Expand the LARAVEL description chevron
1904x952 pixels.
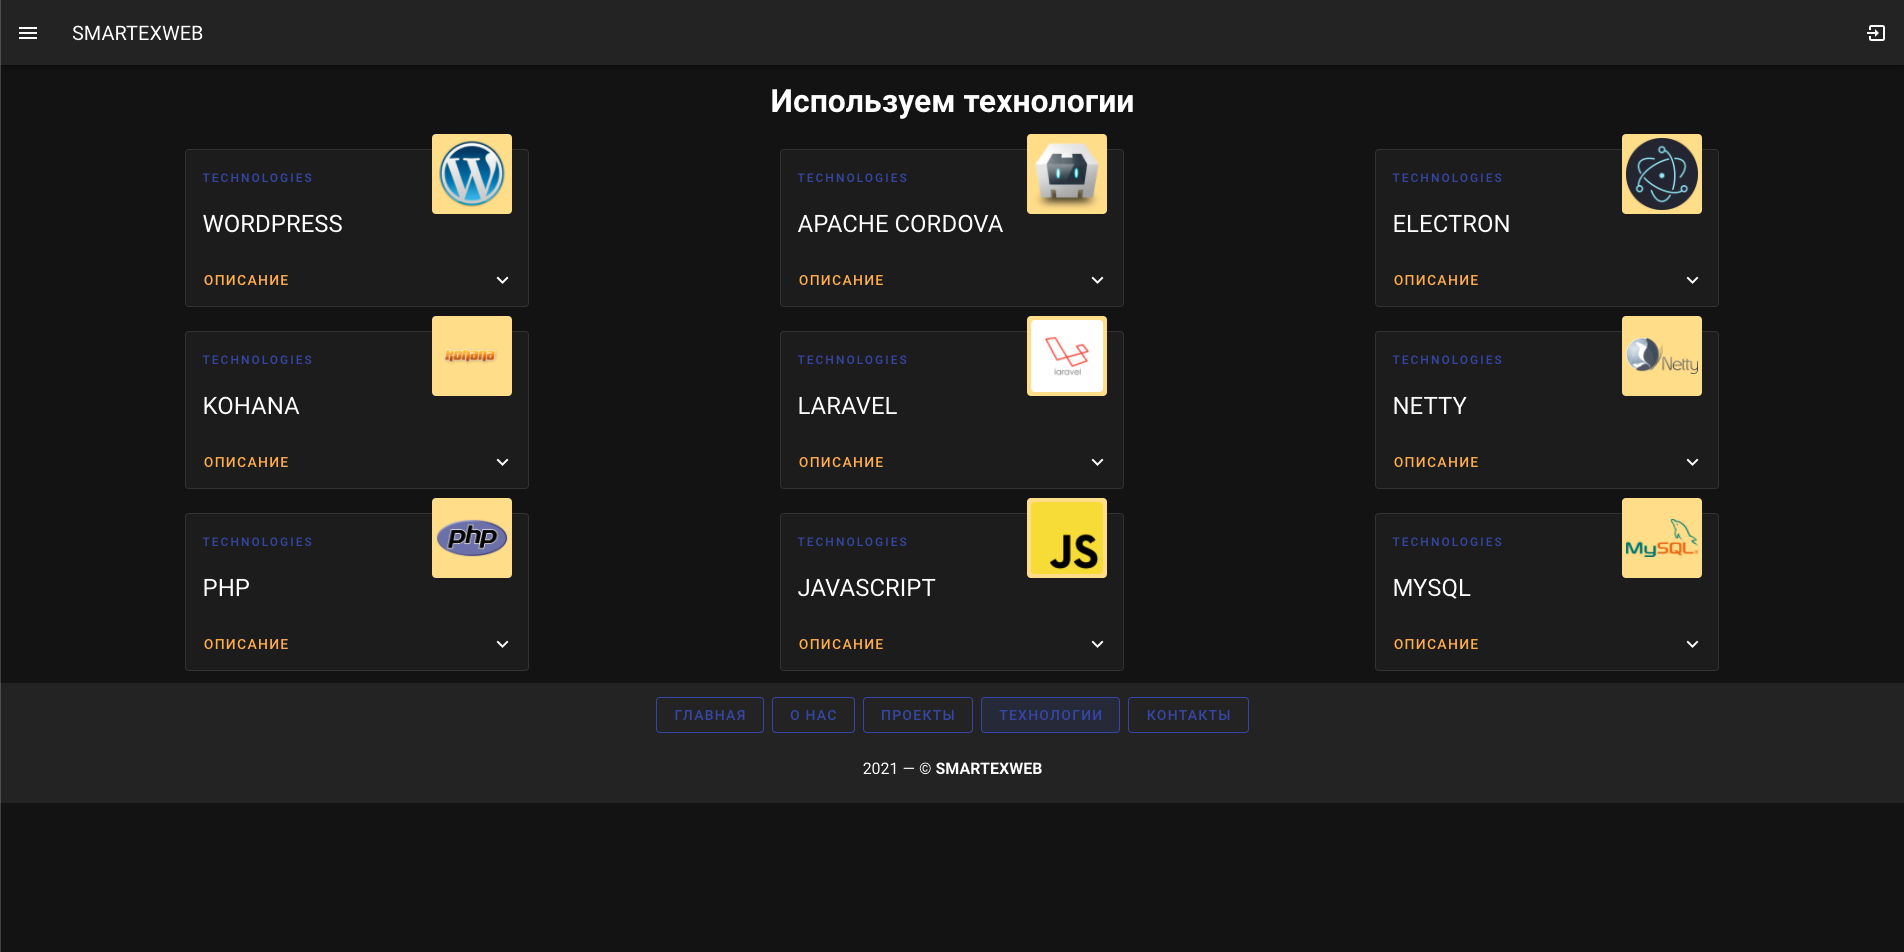pos(1097,462)
